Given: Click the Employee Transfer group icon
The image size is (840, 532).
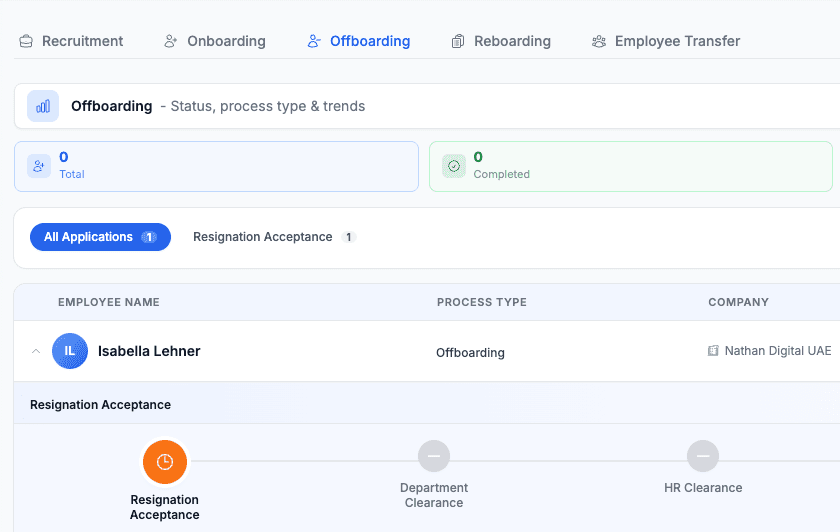Looking at the screenshot, I should coord(599,41).
